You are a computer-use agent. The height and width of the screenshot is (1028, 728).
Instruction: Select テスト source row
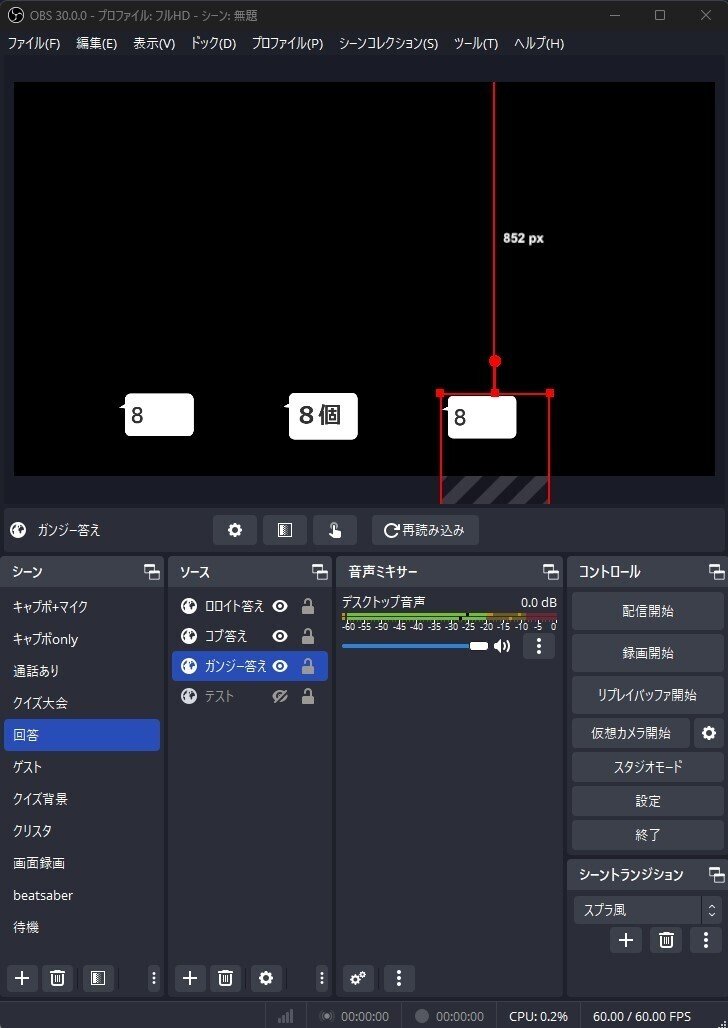(x=250, y=696)
